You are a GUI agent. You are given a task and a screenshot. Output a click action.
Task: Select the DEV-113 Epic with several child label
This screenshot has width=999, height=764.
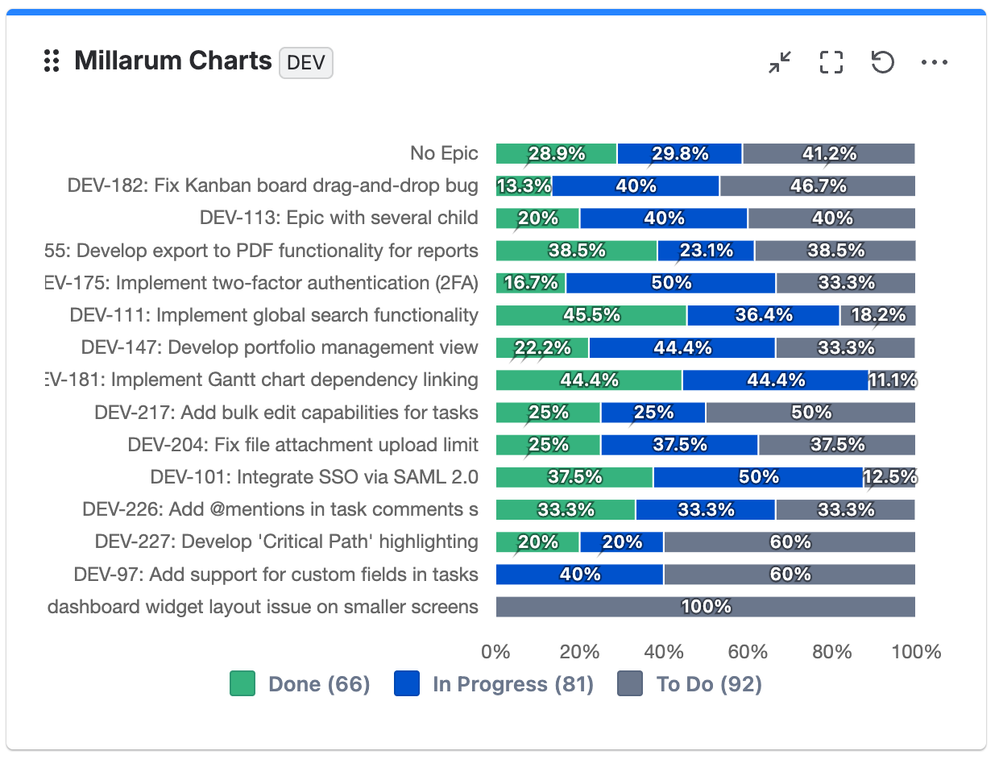pyautogui.click(x=339, y=218)
